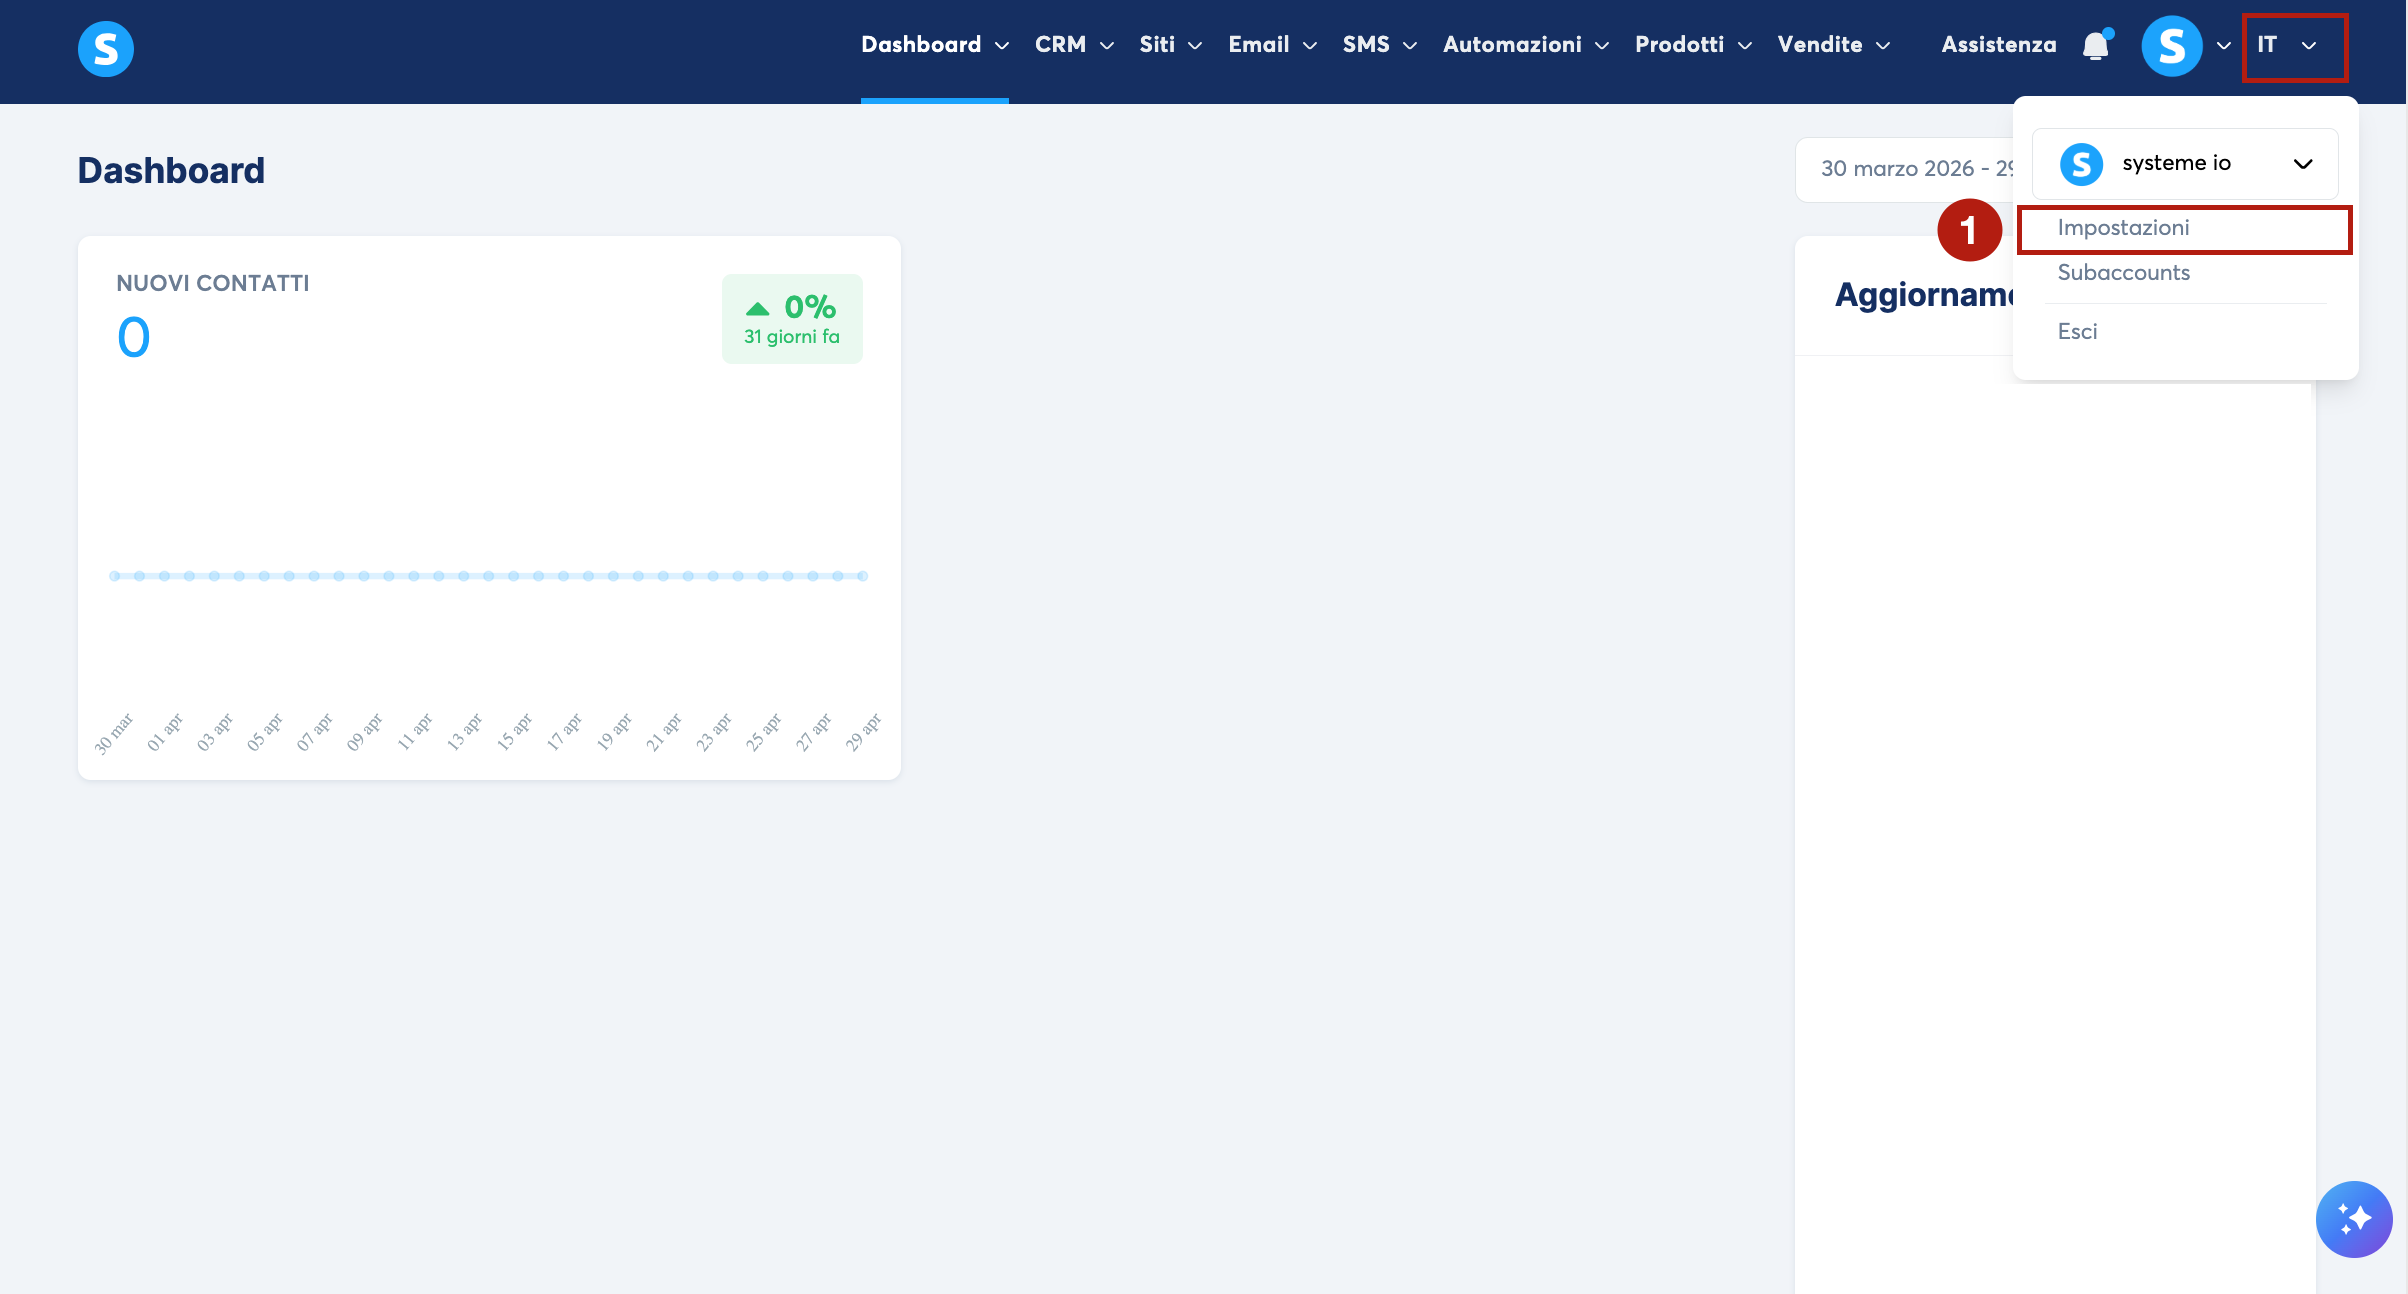
Task: Open the AI assistant sparkle button
Action: coord(2354,1219)
